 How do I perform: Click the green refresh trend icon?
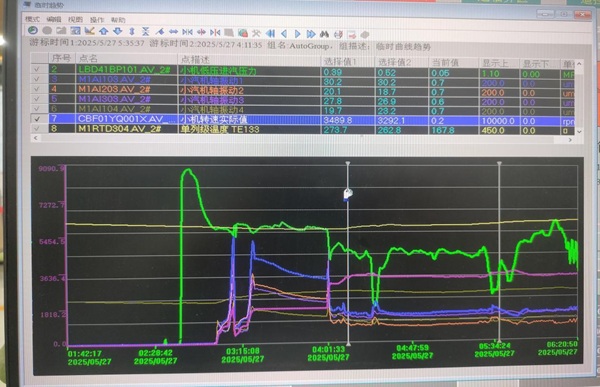33,30
